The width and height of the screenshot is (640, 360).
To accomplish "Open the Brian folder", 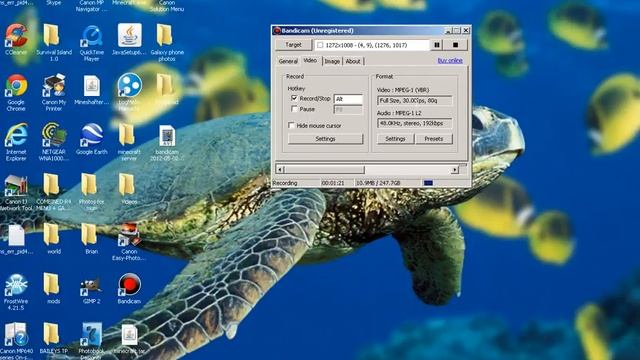I will pos(91,239).
